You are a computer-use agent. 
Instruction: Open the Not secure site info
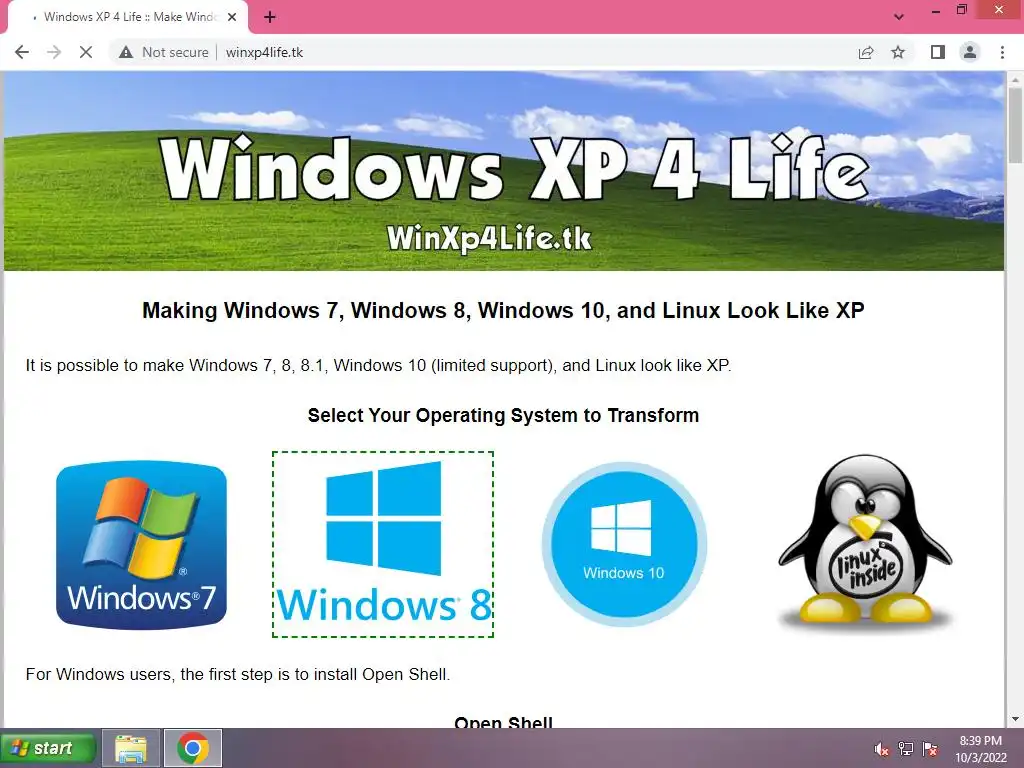click(164, 52)
